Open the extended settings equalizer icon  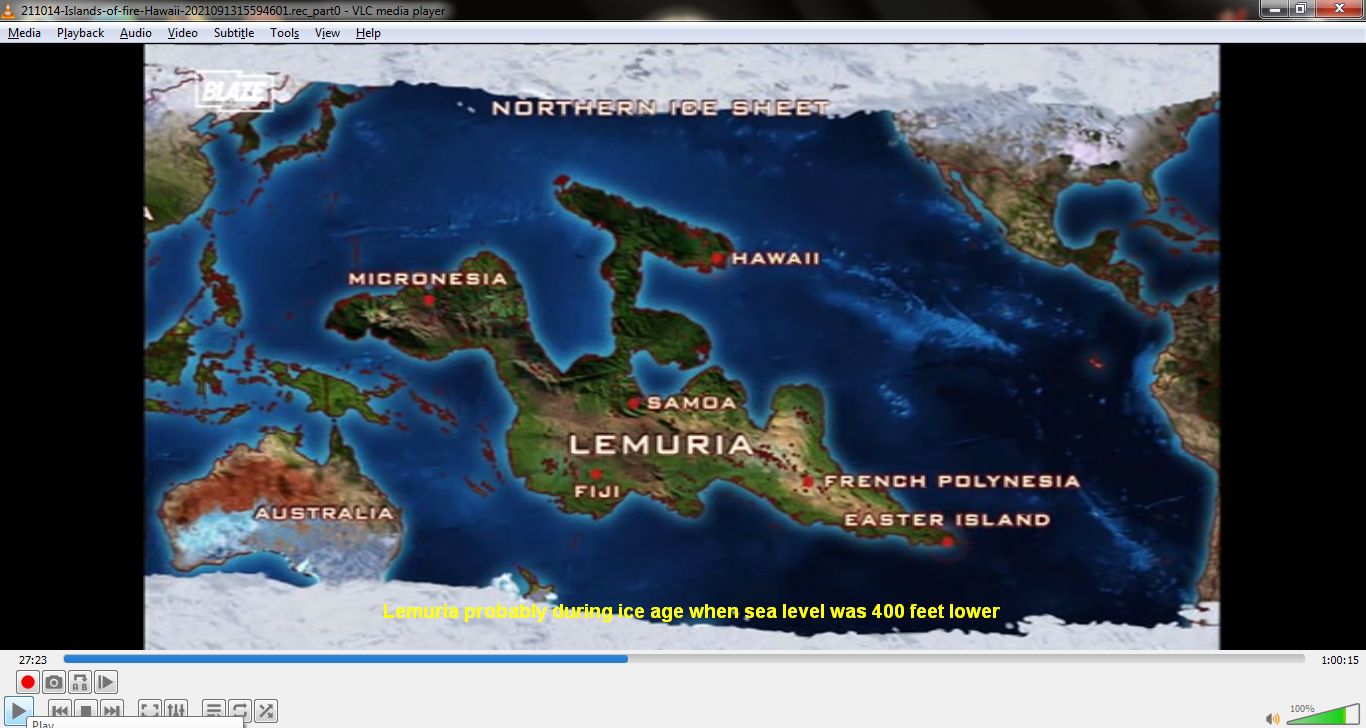click(176, 710)
